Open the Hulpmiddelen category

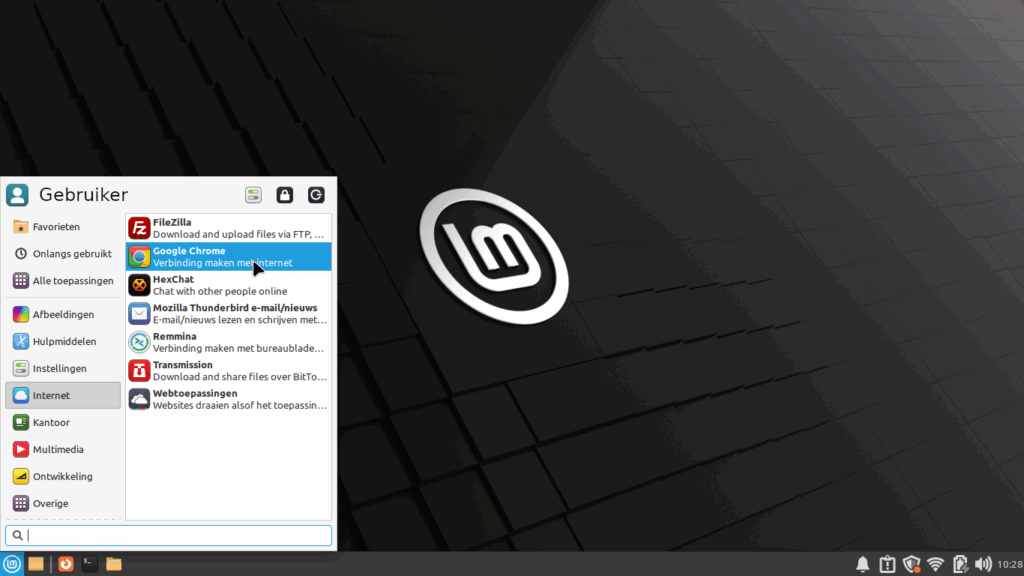click(63, 342)
